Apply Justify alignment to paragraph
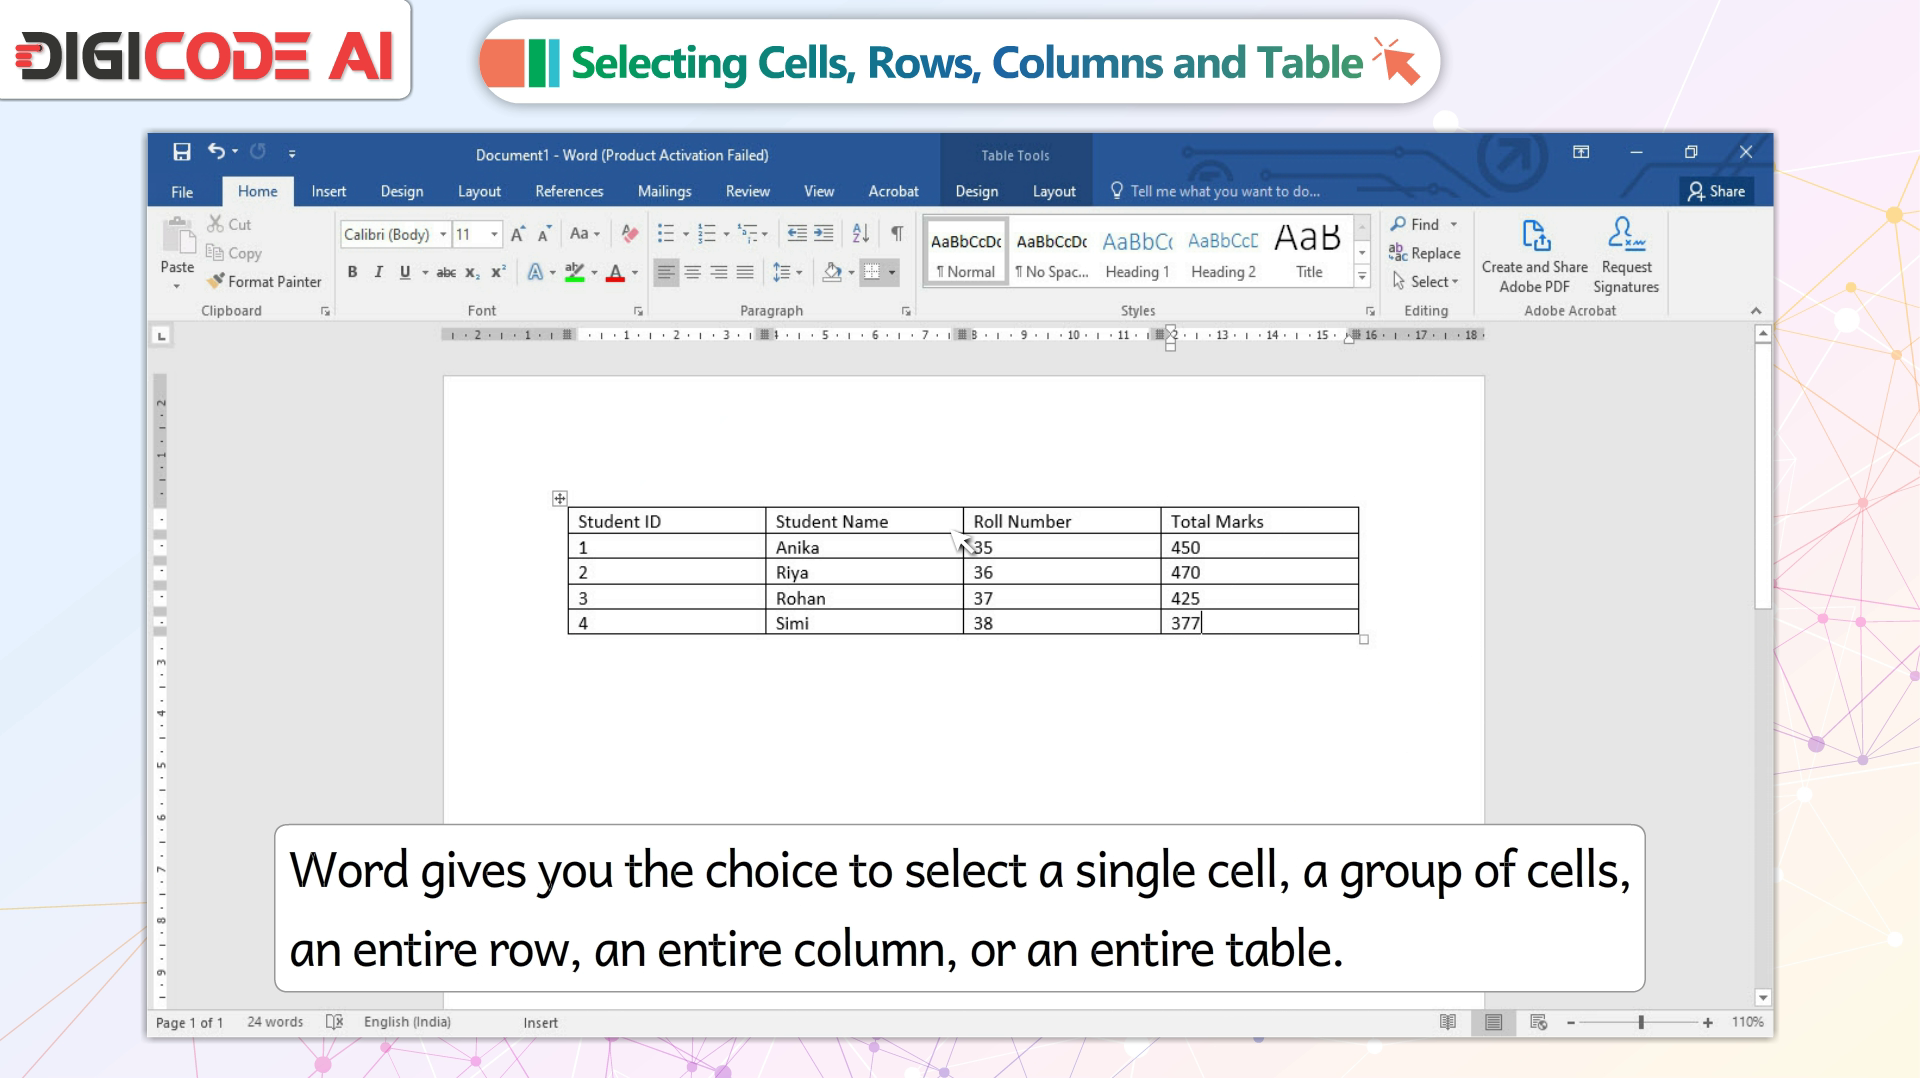The width and height of the screenshot is (1920, 1078). [745, 272]
